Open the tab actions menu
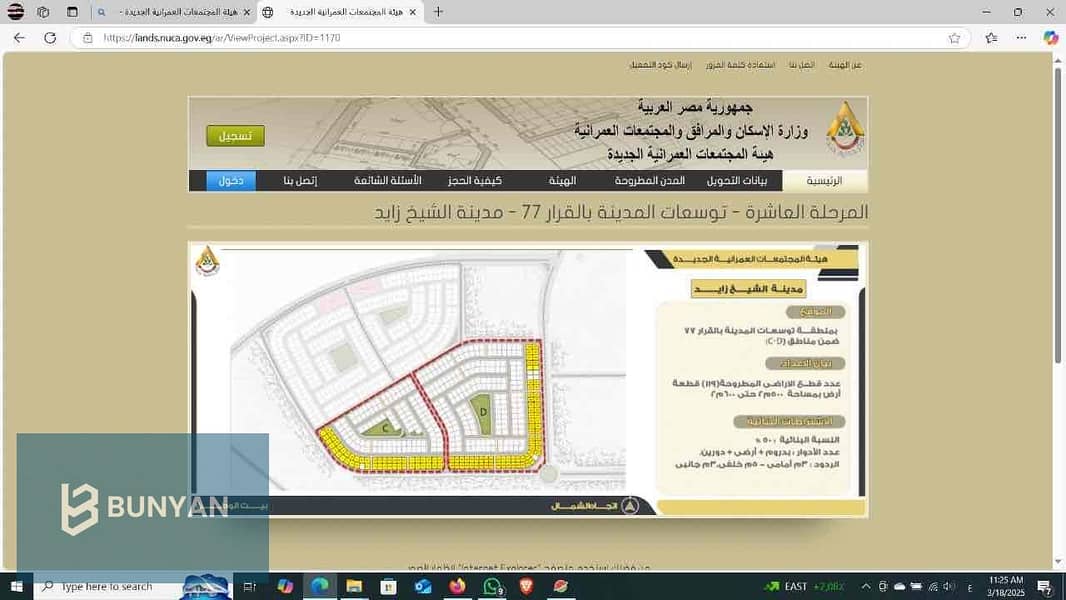The width and height of the screenshot is (1066, 600). pyautogui.click(x=72, y=12)
